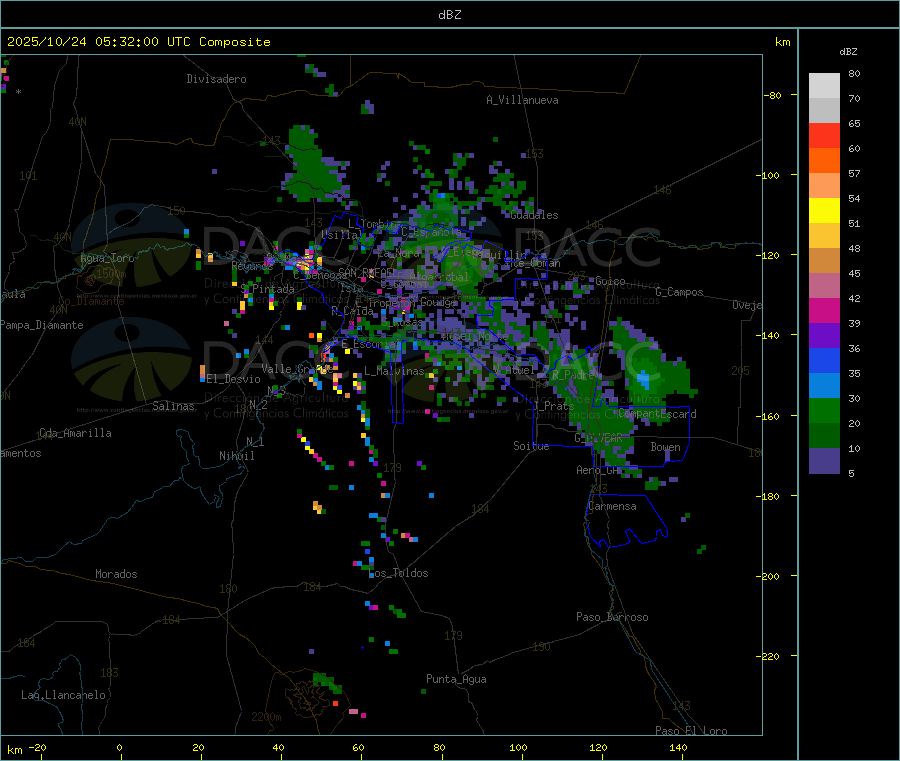This screenshot has width=900, height=761.
Task: Click the Valle_Grande location label
Action: click(295, 369)
